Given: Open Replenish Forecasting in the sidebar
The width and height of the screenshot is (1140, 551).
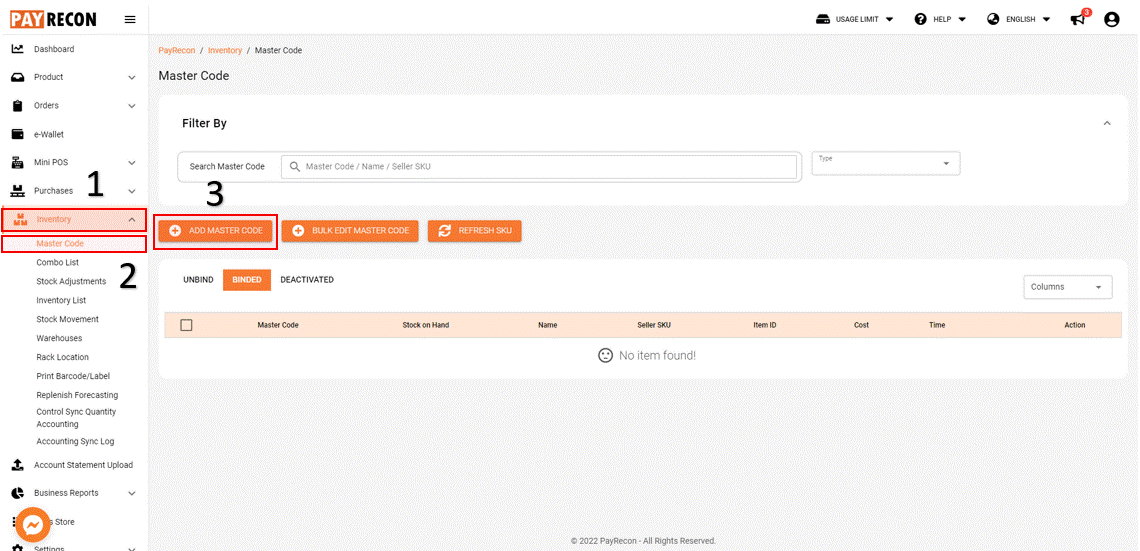Looking at the screenshot, I should click(77, 395).
